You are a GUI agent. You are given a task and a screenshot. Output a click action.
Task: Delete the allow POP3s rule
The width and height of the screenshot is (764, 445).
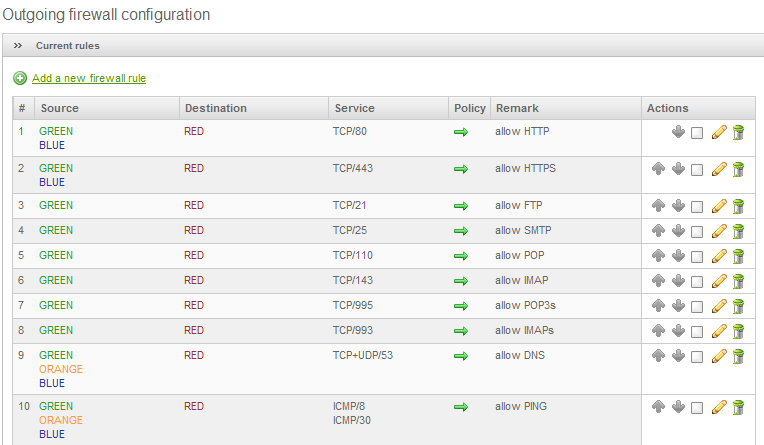(739, 306)
